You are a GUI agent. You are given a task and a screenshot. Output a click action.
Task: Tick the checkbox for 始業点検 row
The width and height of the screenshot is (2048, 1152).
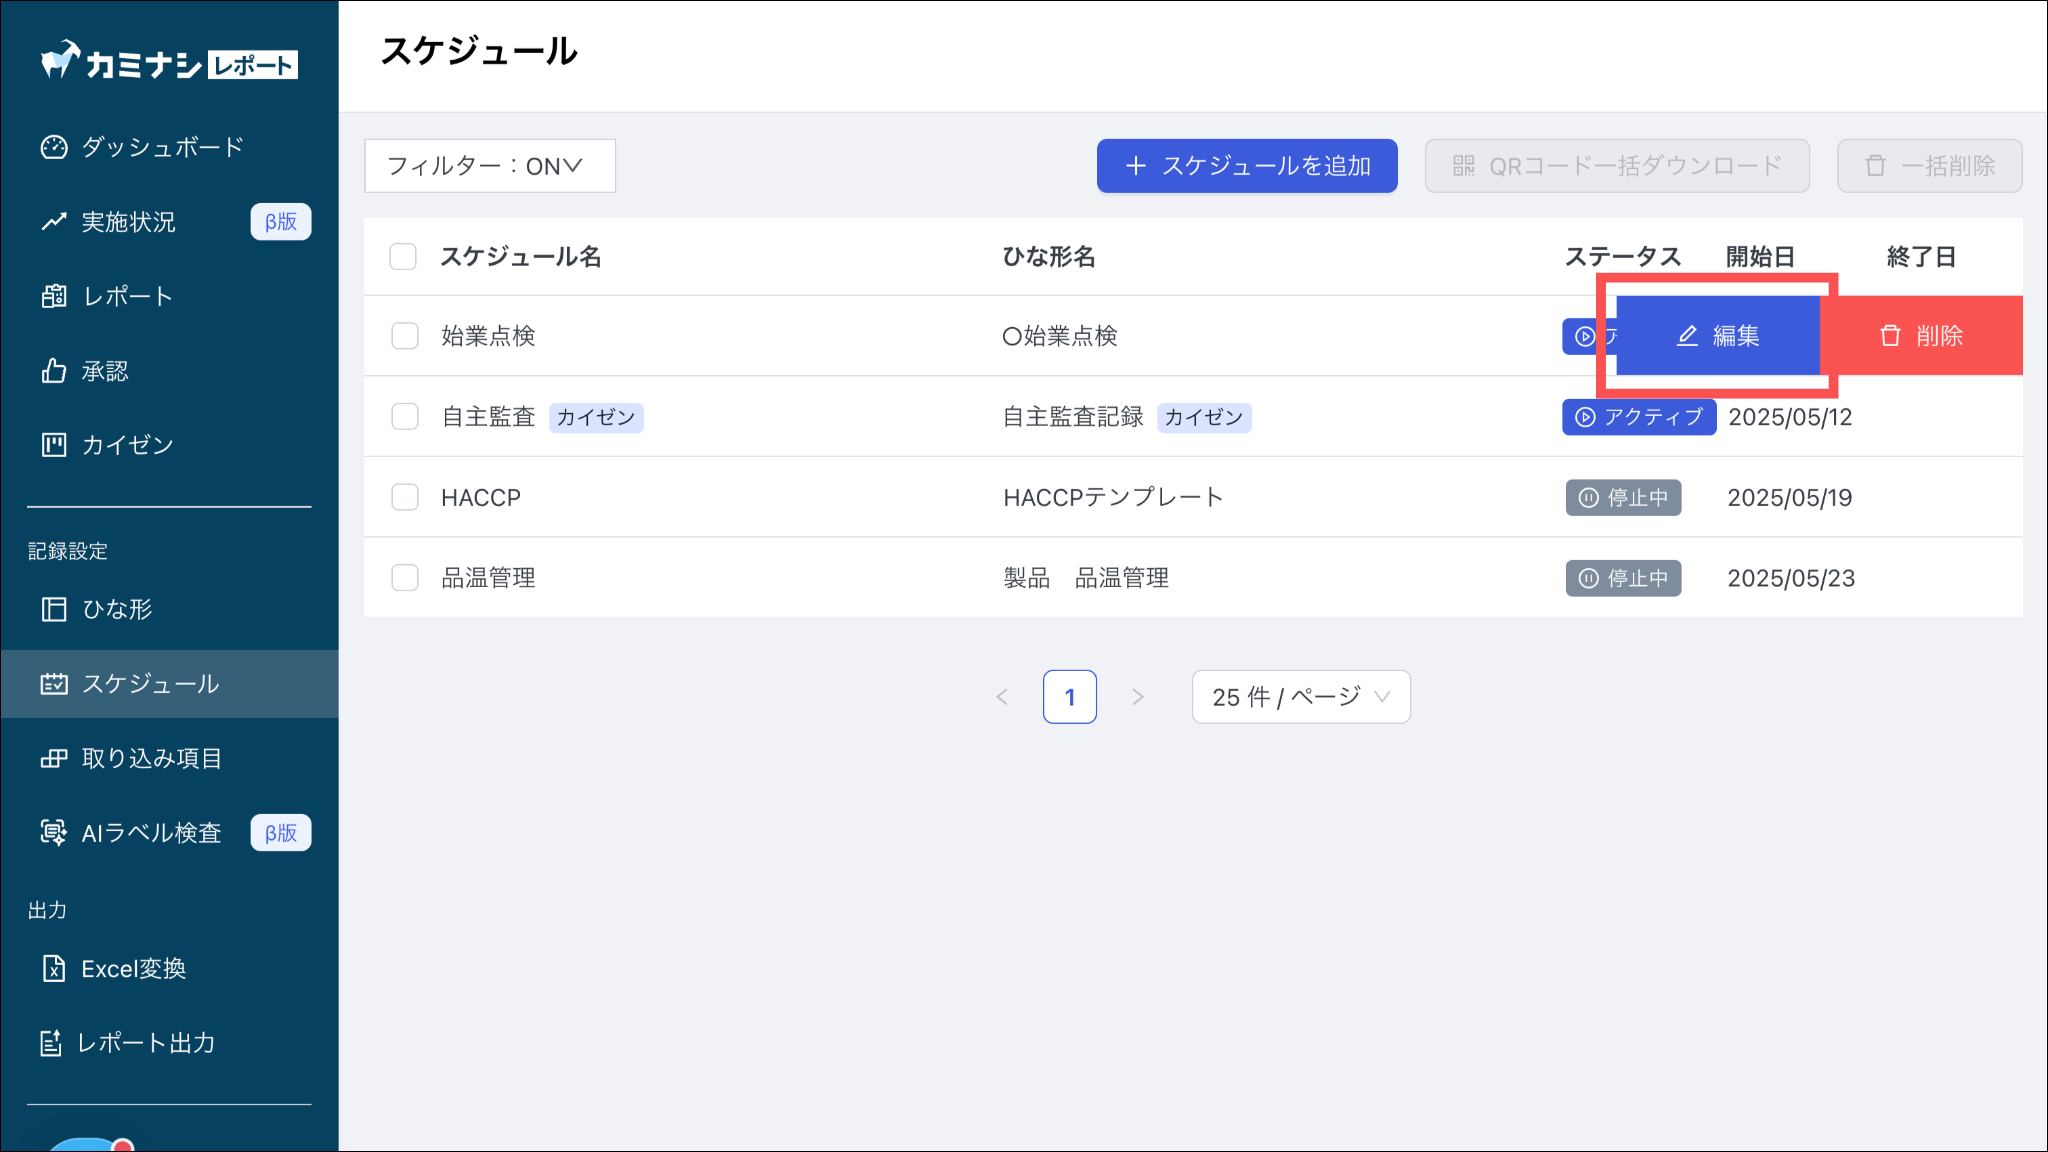pos(405,336)
